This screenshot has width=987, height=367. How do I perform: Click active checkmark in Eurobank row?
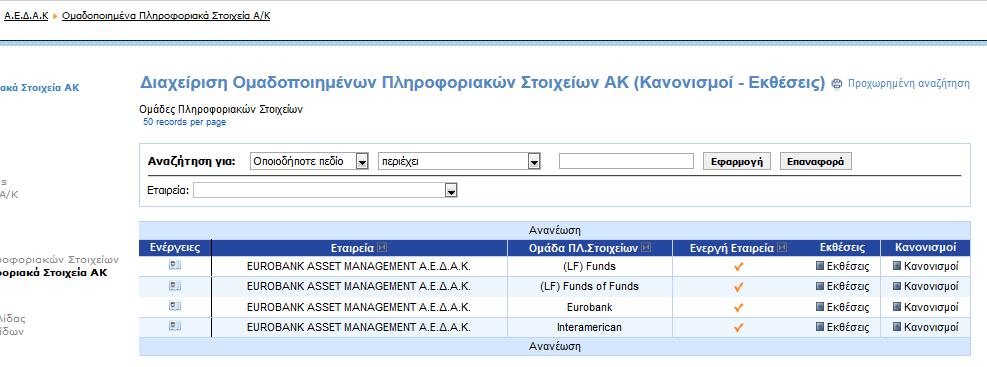pos(739,308)
